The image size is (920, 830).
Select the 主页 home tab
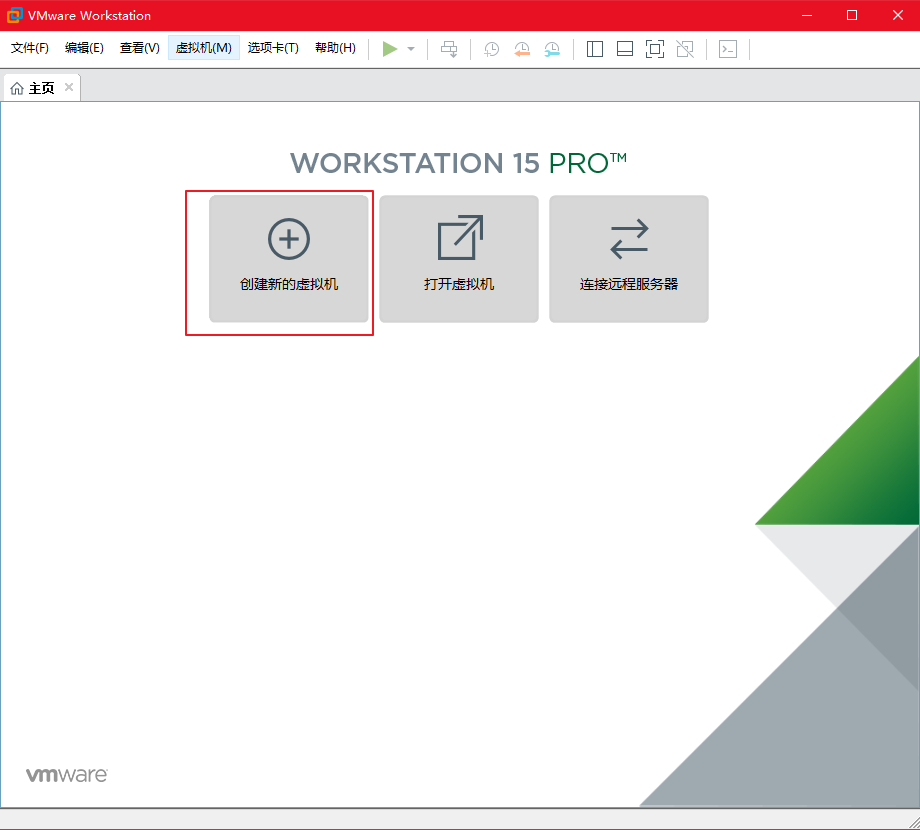click(41, 88)
